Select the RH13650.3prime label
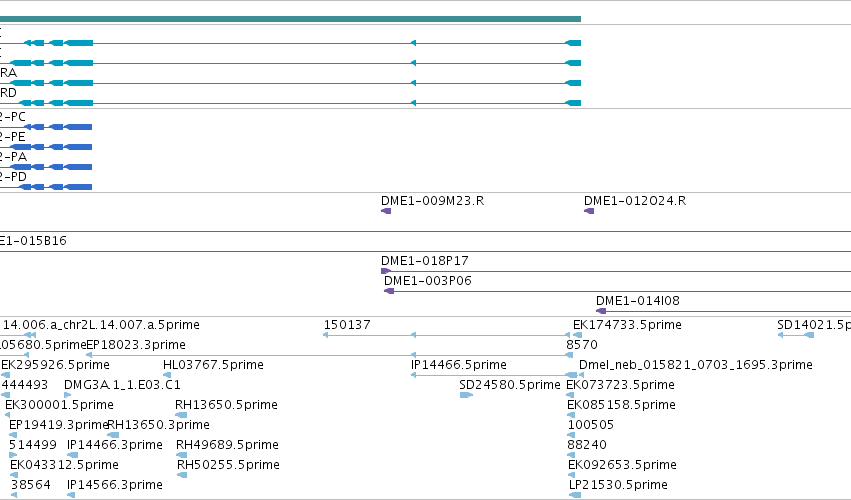The height and width of the screenshot is (500, 851). [158, 425]
